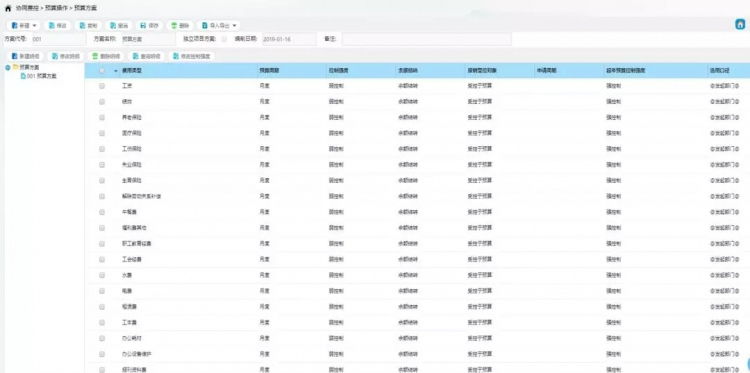The height and width of the screenshot is (373, 750).
Task: Click the 删除明细 button
Action: (x=106, y=56)
